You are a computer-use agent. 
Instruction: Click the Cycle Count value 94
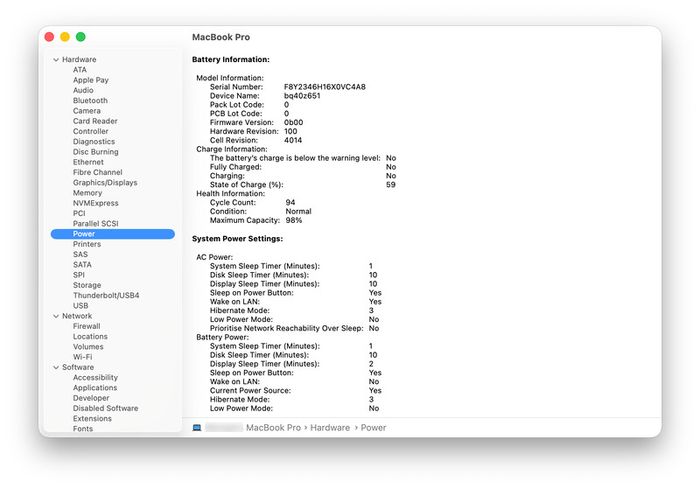pyautogui.click(x=290, y=203)
